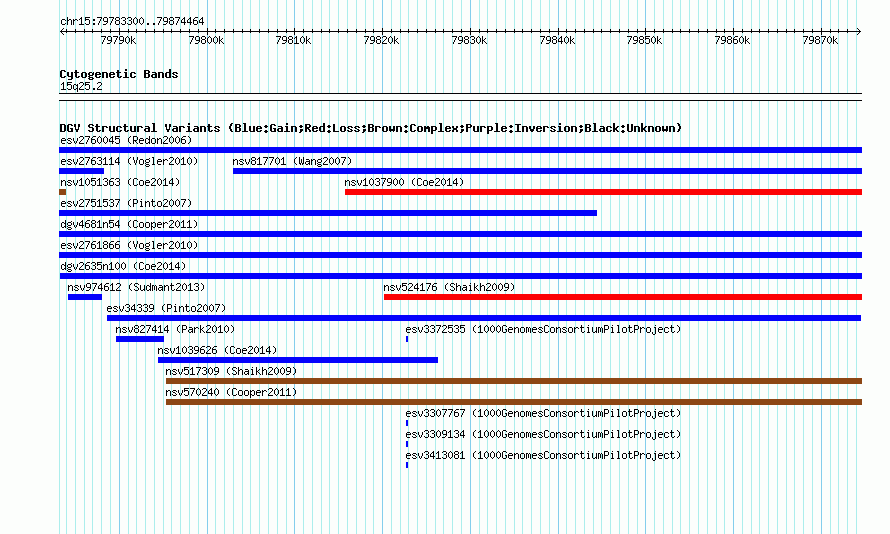Click the 79850k ruler tick label
Image resolution: width=890 pixels, height=534 pixels.
tap(644, 40)
